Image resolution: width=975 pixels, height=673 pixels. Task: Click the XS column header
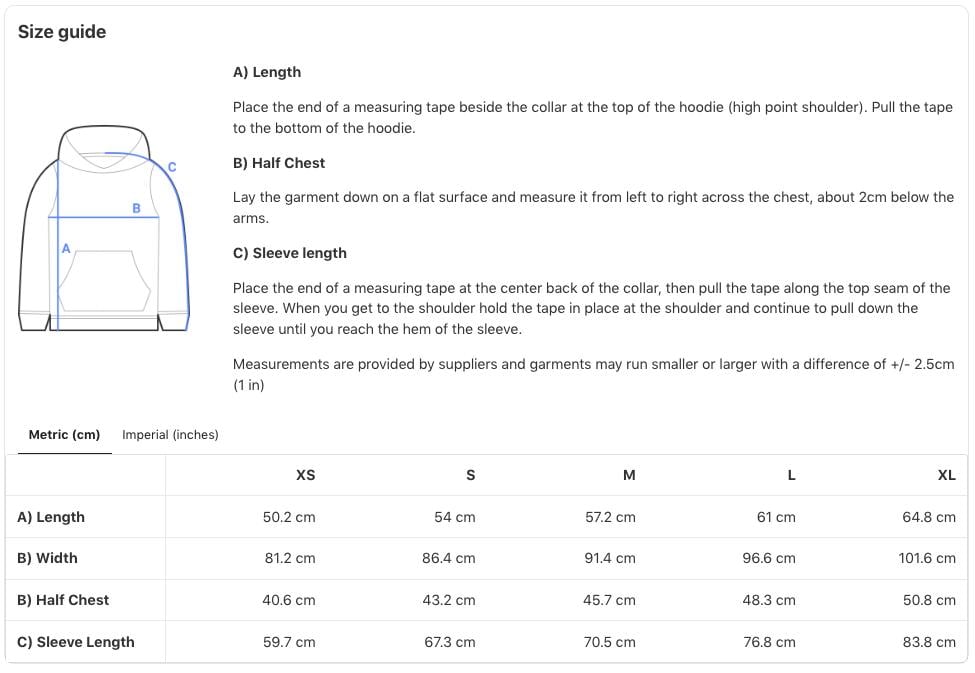[x=305, y=475]
